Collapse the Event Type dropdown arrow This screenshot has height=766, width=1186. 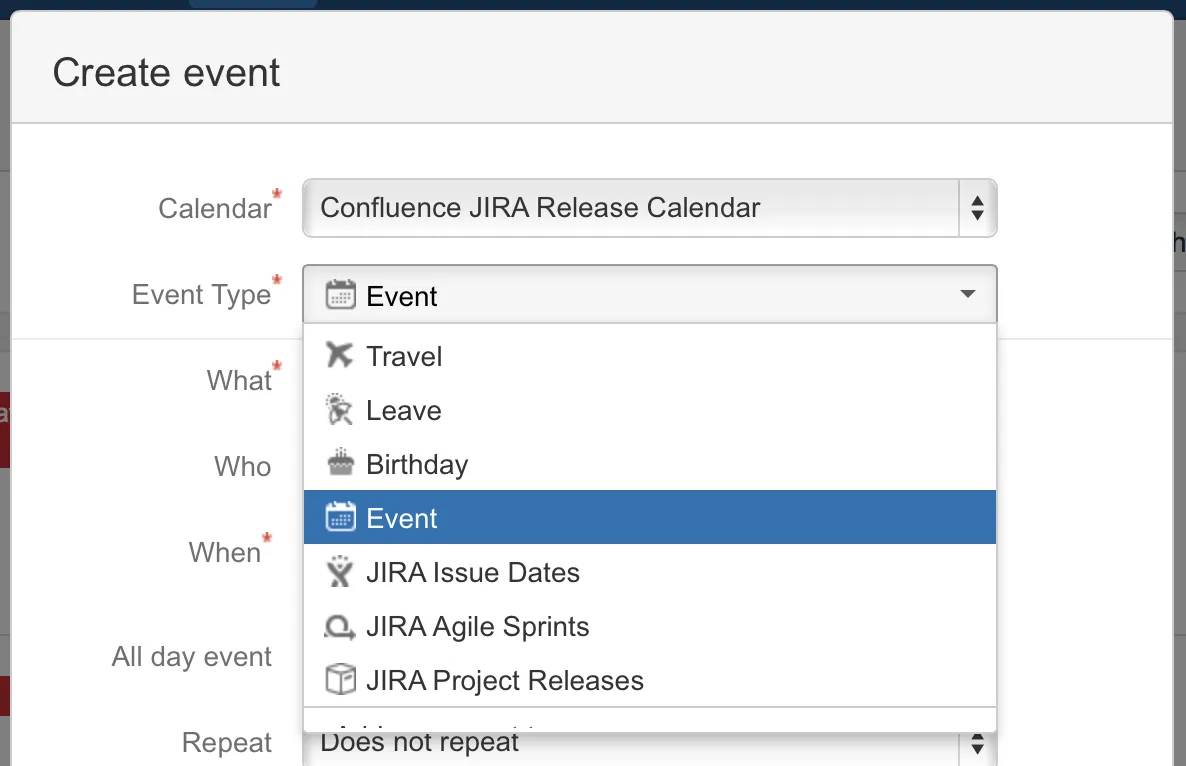(x=967, y=293)
